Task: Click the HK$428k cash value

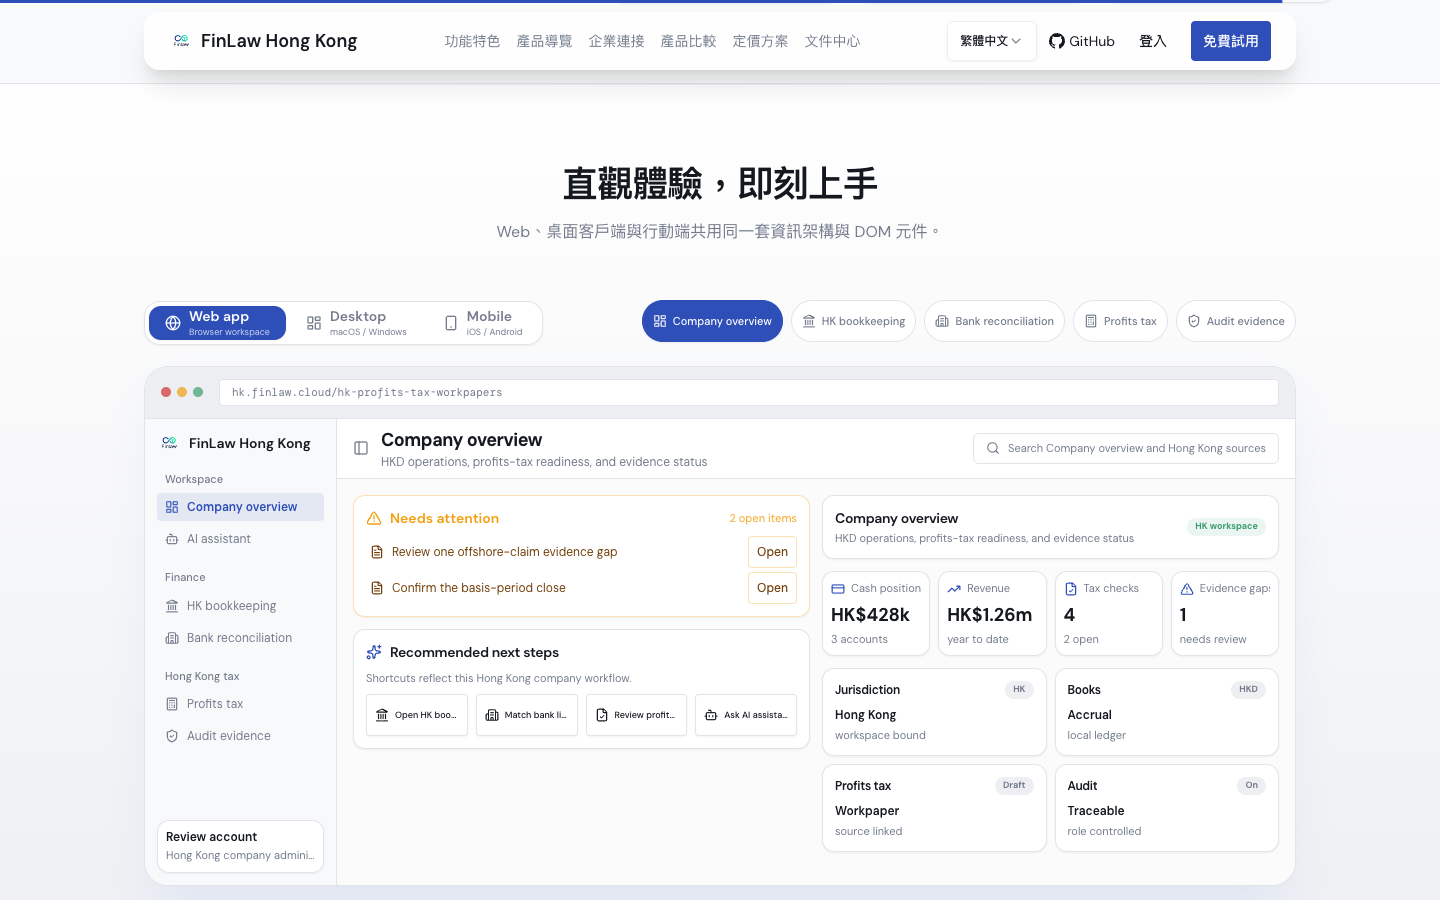Action: 870,614
